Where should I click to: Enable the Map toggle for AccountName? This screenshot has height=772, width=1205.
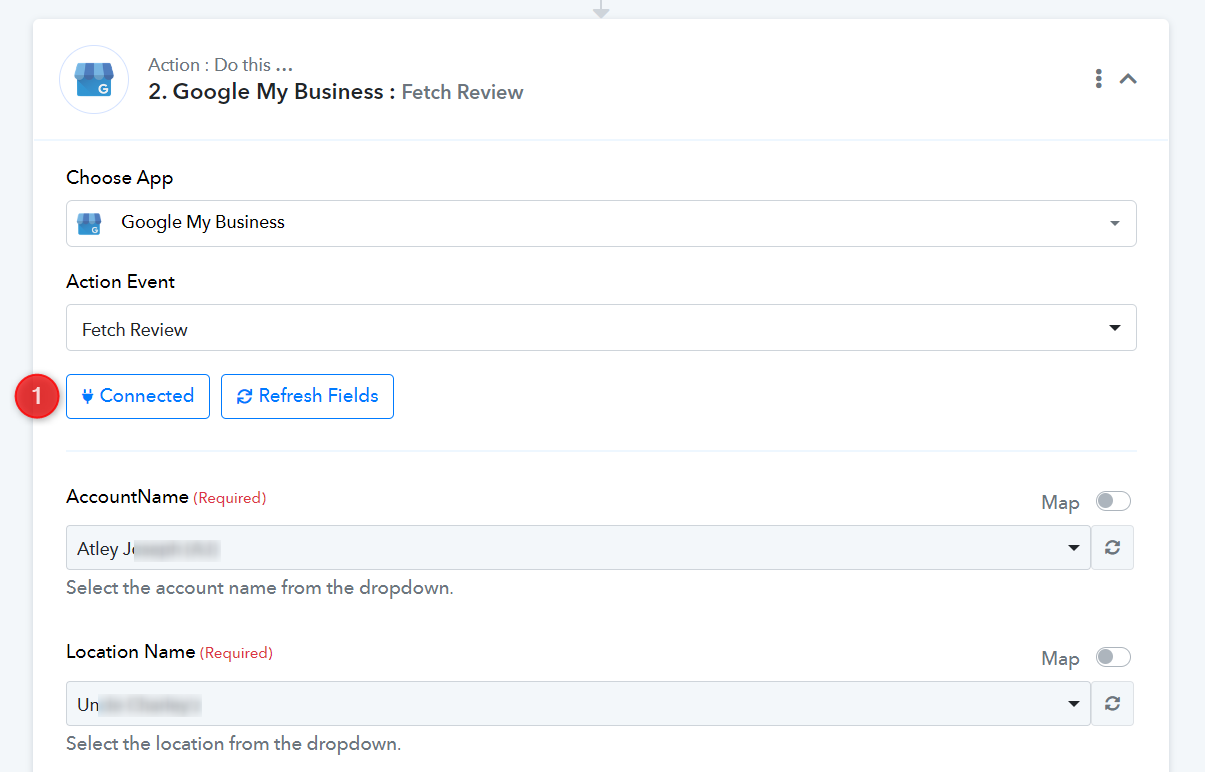tap(1113, 502)
